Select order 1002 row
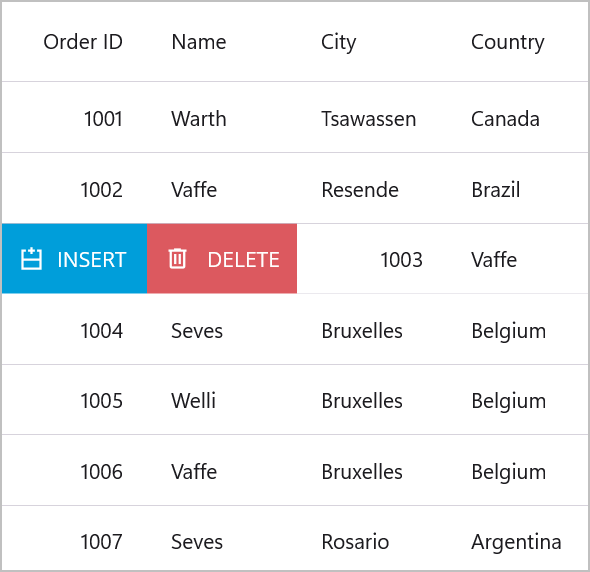 295,188
